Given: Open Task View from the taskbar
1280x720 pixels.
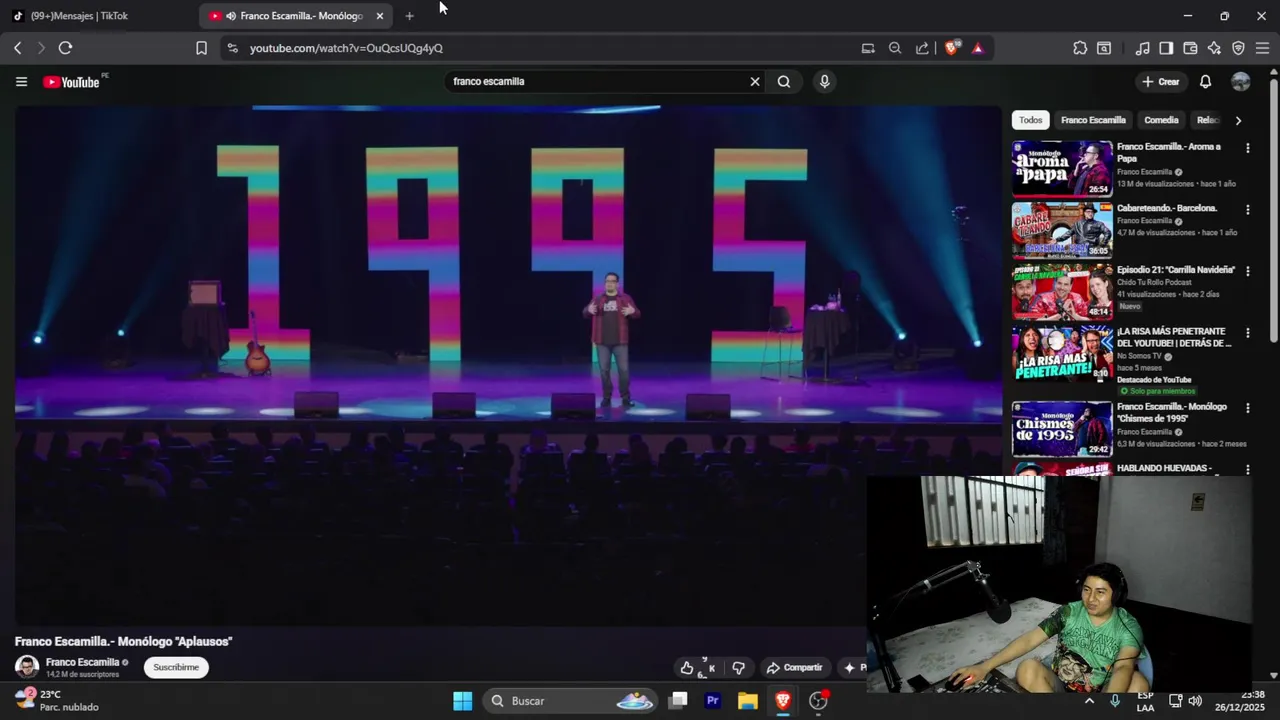Looking at the screenshot, I should pos(678,701).
